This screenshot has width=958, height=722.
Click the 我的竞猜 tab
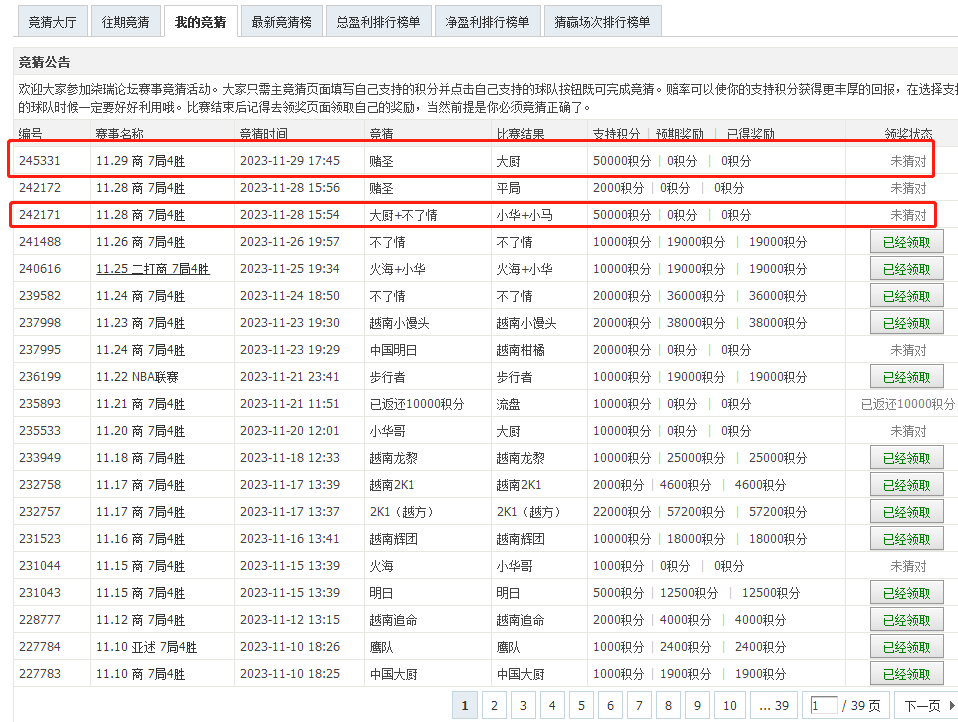tap(201, 22)
